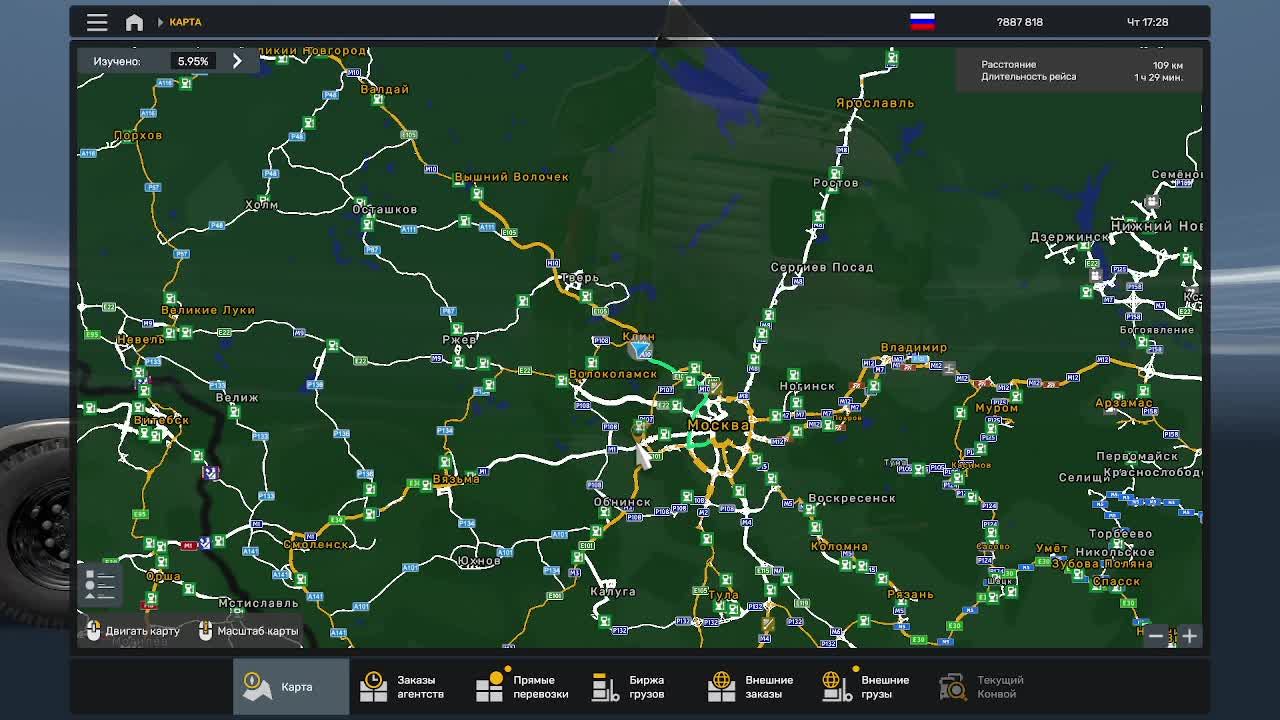The width and height of the screenshot is (1280, 720).
Task: Click the Владимир city label
Action: click(x=913, y=348)
